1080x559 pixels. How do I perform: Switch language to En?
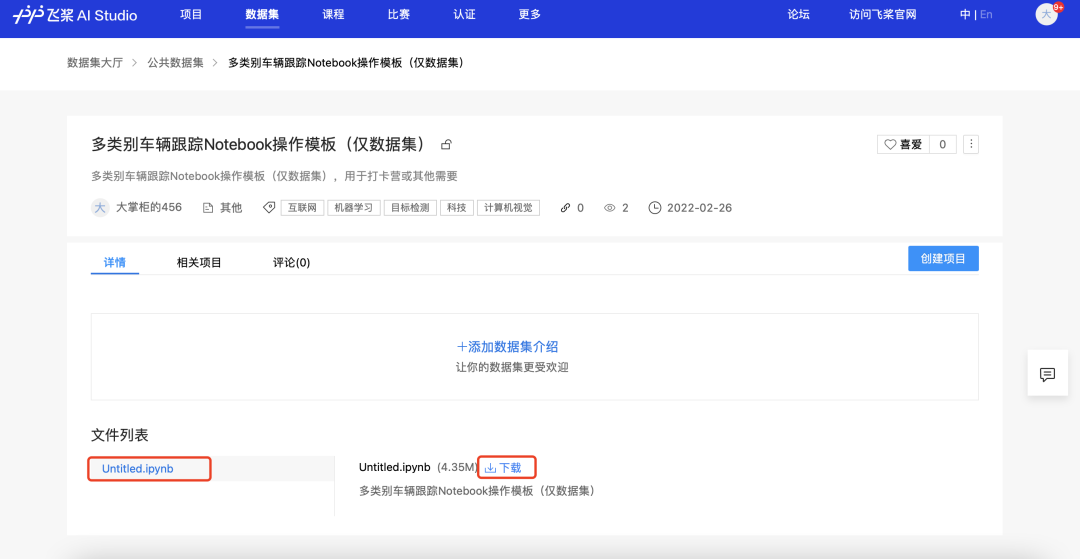(986, 14)
